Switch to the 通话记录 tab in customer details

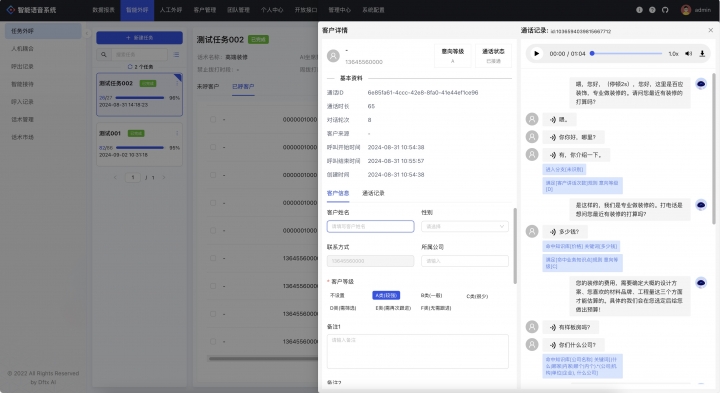tap(373, 193)
